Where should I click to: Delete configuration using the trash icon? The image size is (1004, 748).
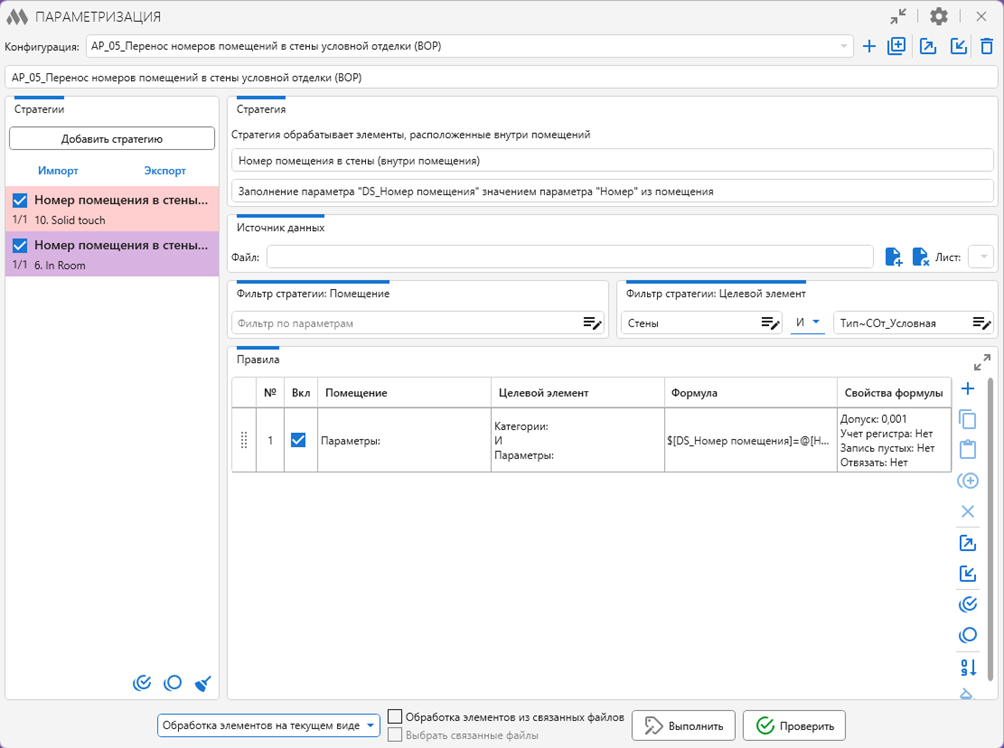[x=986, y=46]
